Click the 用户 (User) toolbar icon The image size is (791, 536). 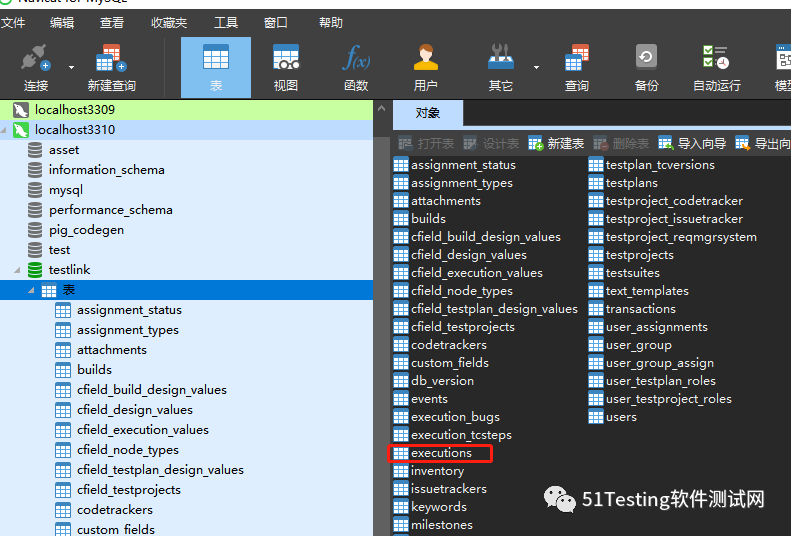[426, 67]
